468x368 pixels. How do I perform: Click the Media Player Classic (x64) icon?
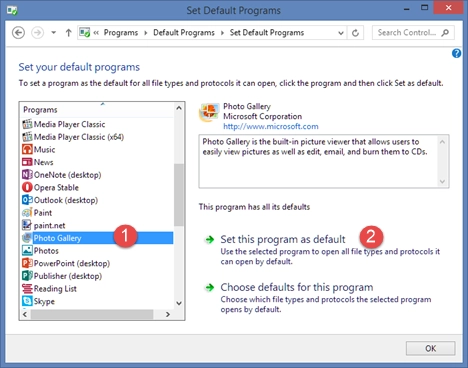coord(27,137)
